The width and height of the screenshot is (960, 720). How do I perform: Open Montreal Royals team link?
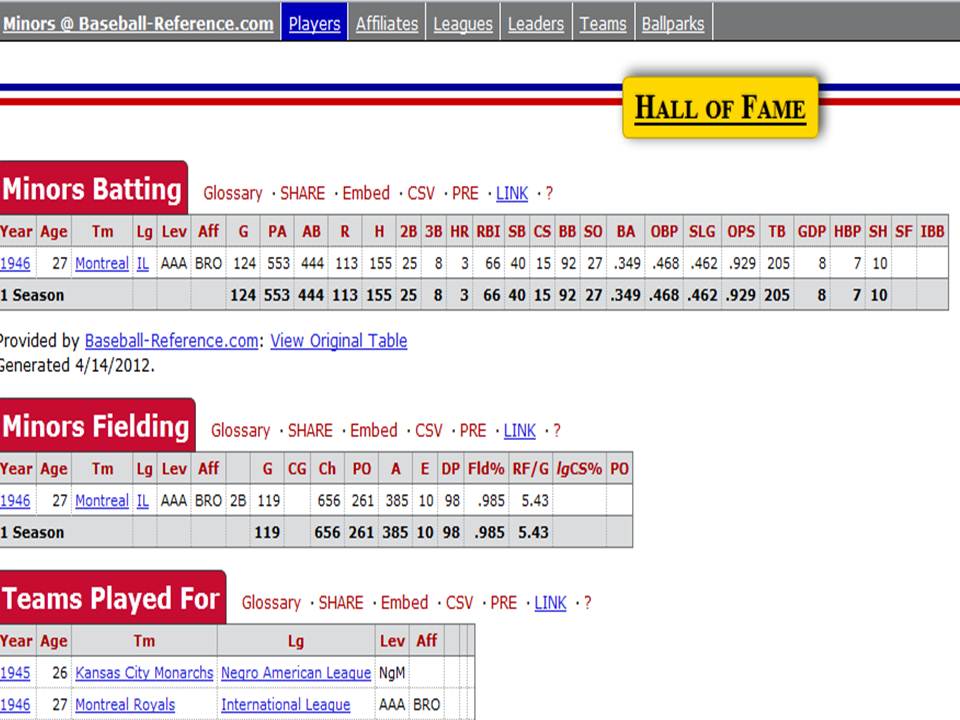125,705
